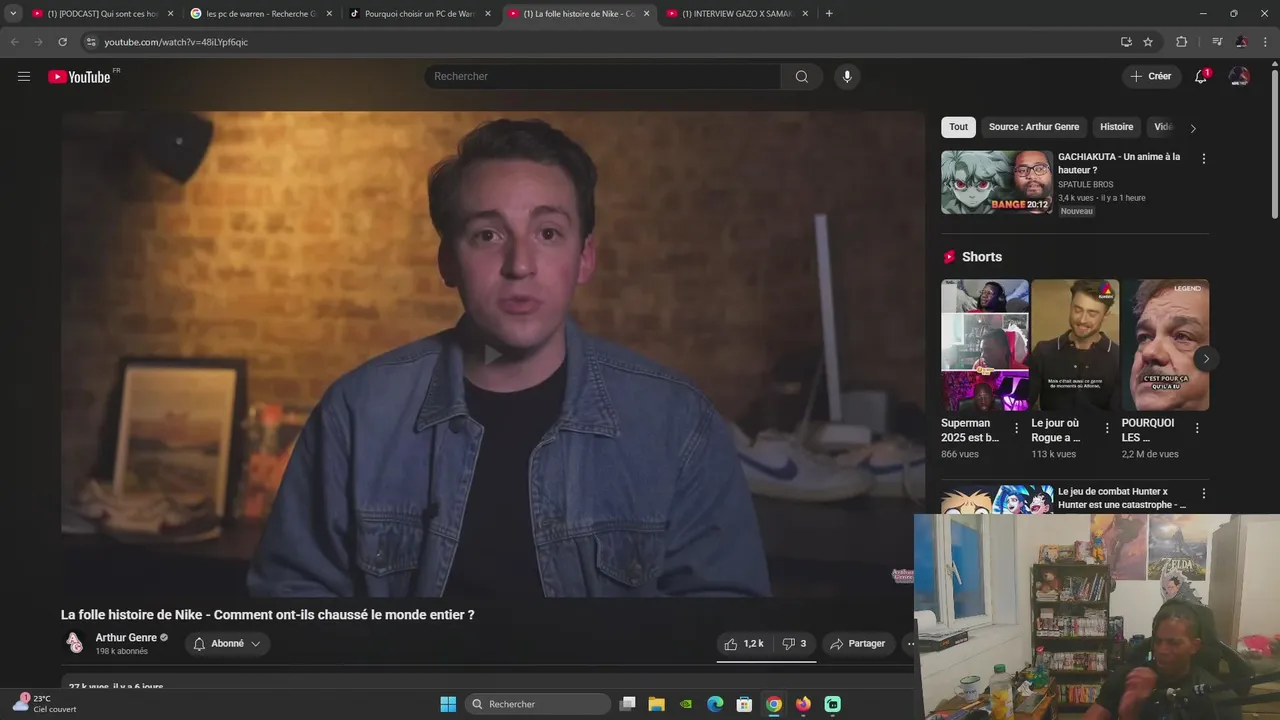Open Arthur Genre channel name link
Image resolution: width=1280 pixels, height=720 pixels.
coord(126,638)
